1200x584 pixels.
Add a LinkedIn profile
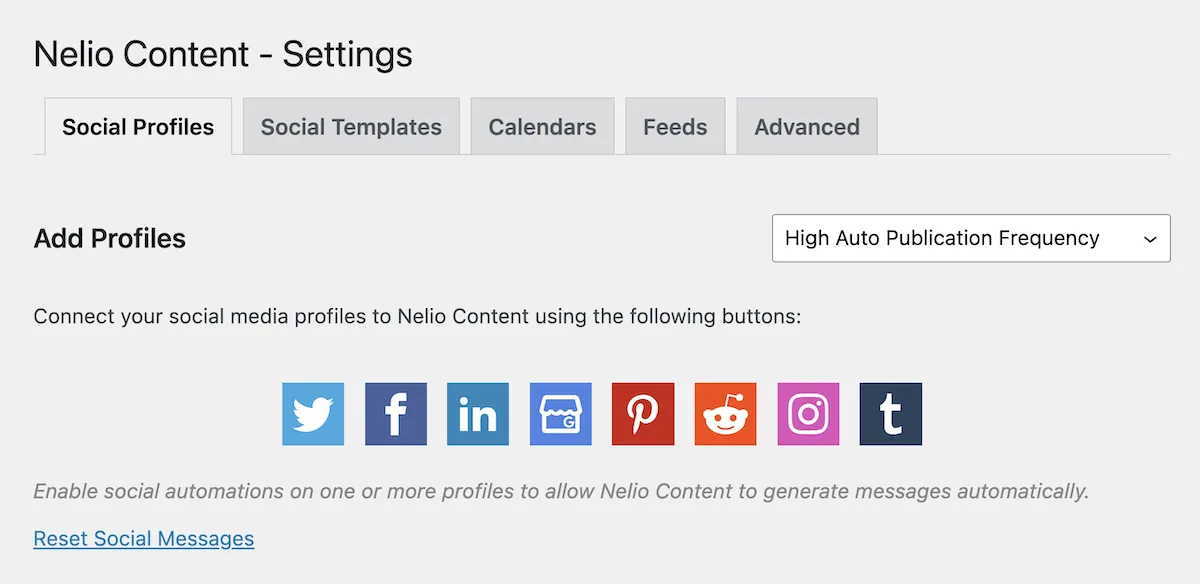[478, 414]
